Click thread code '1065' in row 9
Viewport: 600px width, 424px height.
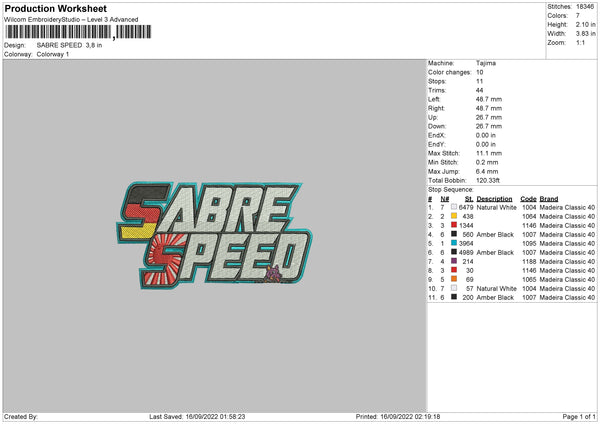point(529,279)
